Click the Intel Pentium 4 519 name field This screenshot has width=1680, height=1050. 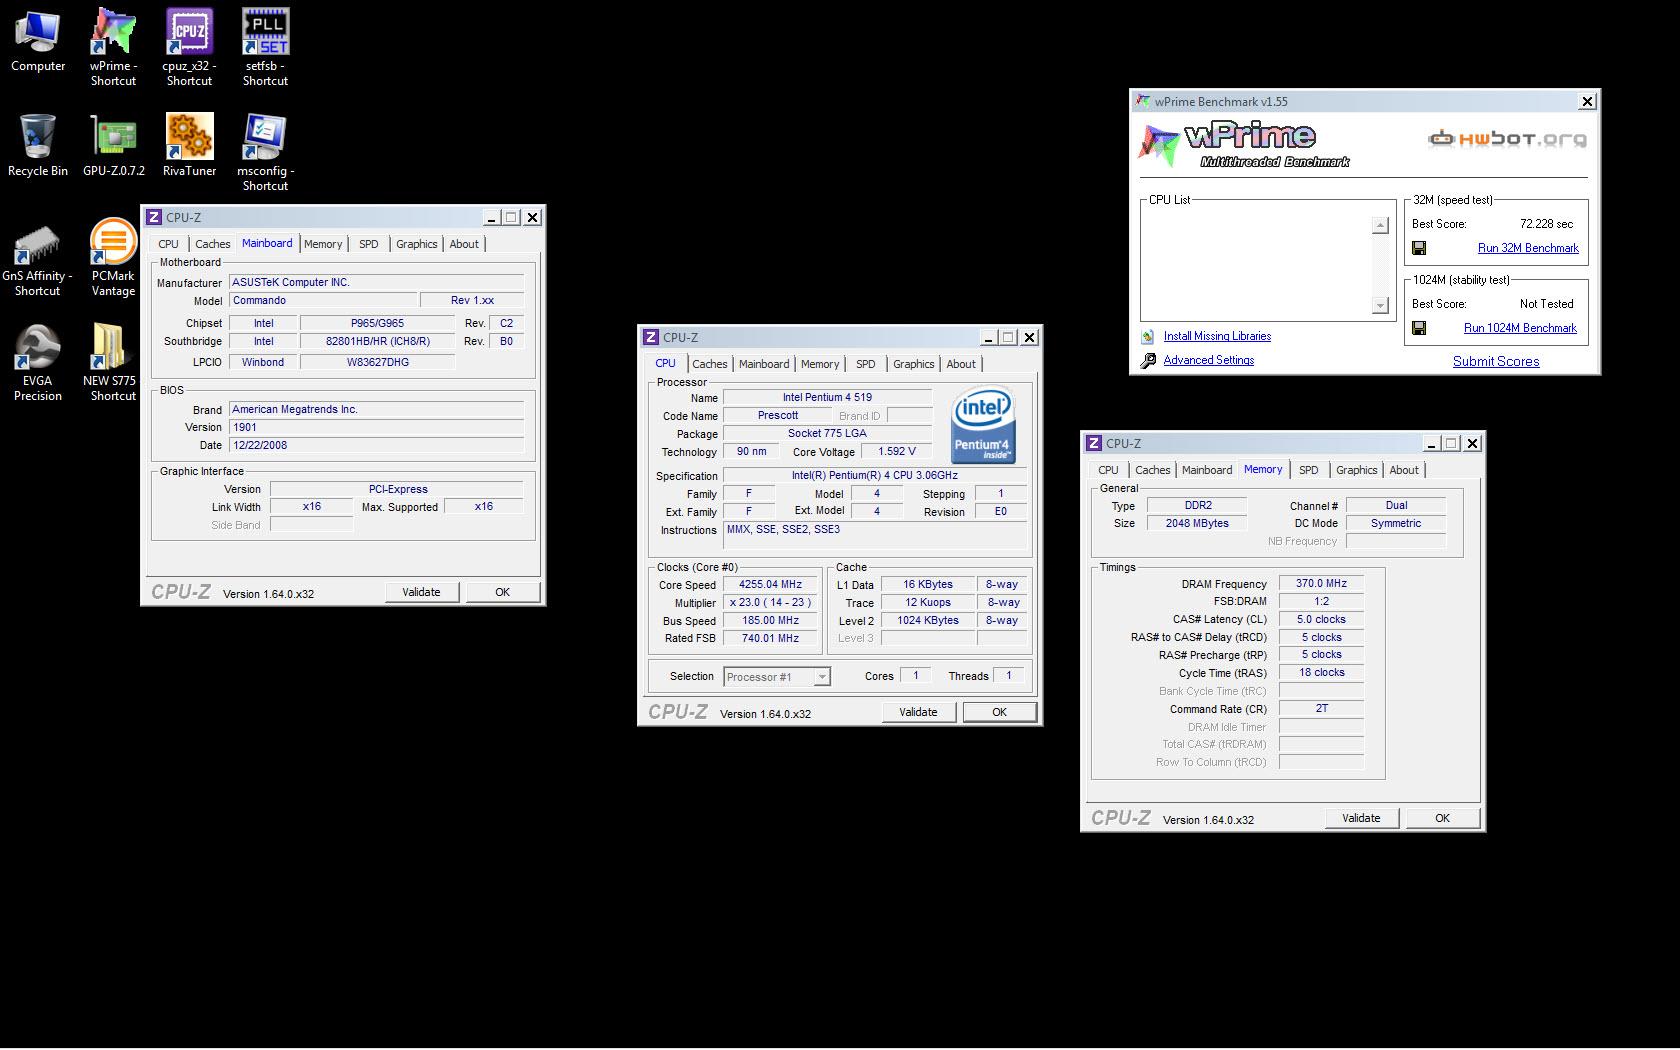point(827,398)
